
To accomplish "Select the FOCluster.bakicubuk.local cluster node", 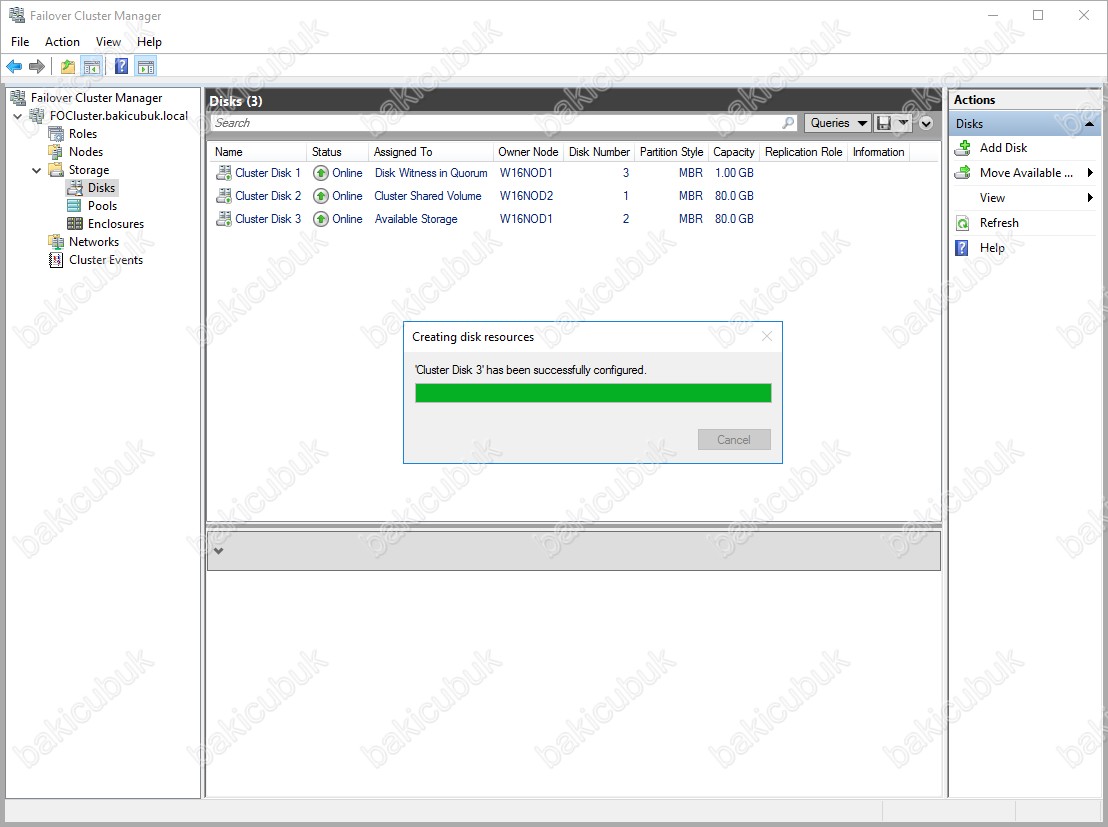I will click(x=119, y=116).
